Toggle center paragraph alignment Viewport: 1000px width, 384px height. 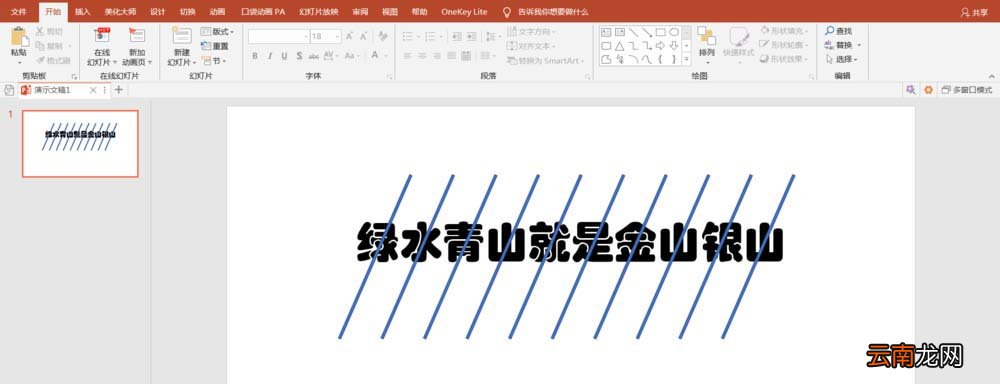pyautogui.click(x=422, y=56)
